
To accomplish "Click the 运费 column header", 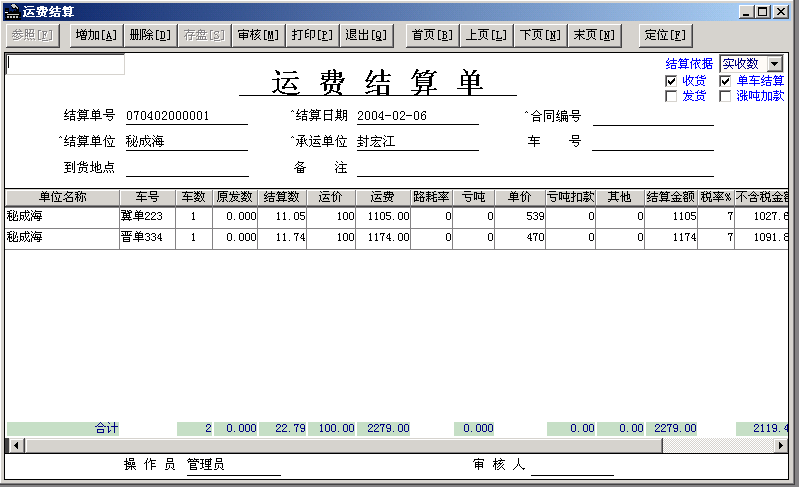I will 382,197.
